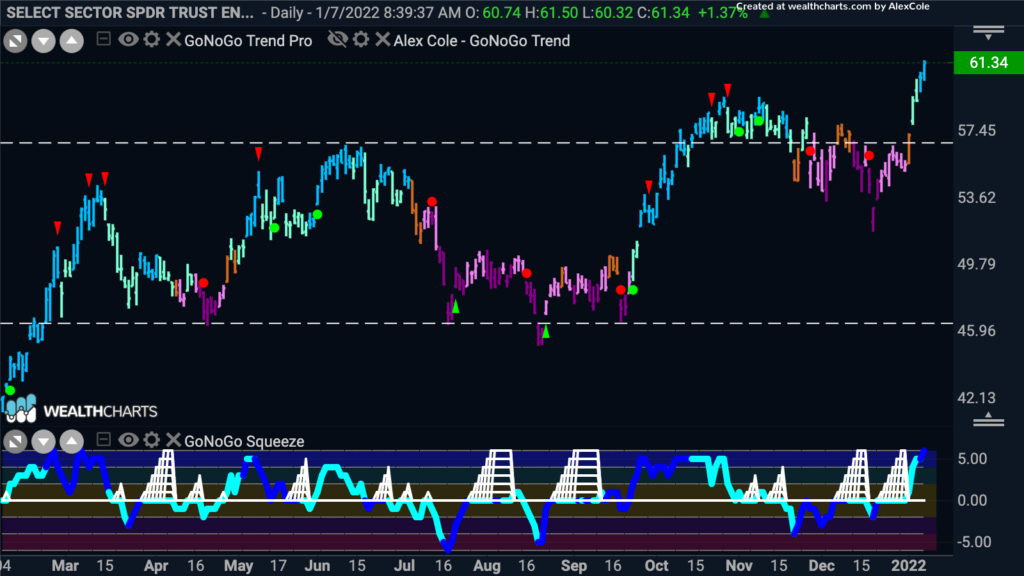Click the Aug label on the date axis
Screen dimensions: 1024x576
click(x=487, y=566)
